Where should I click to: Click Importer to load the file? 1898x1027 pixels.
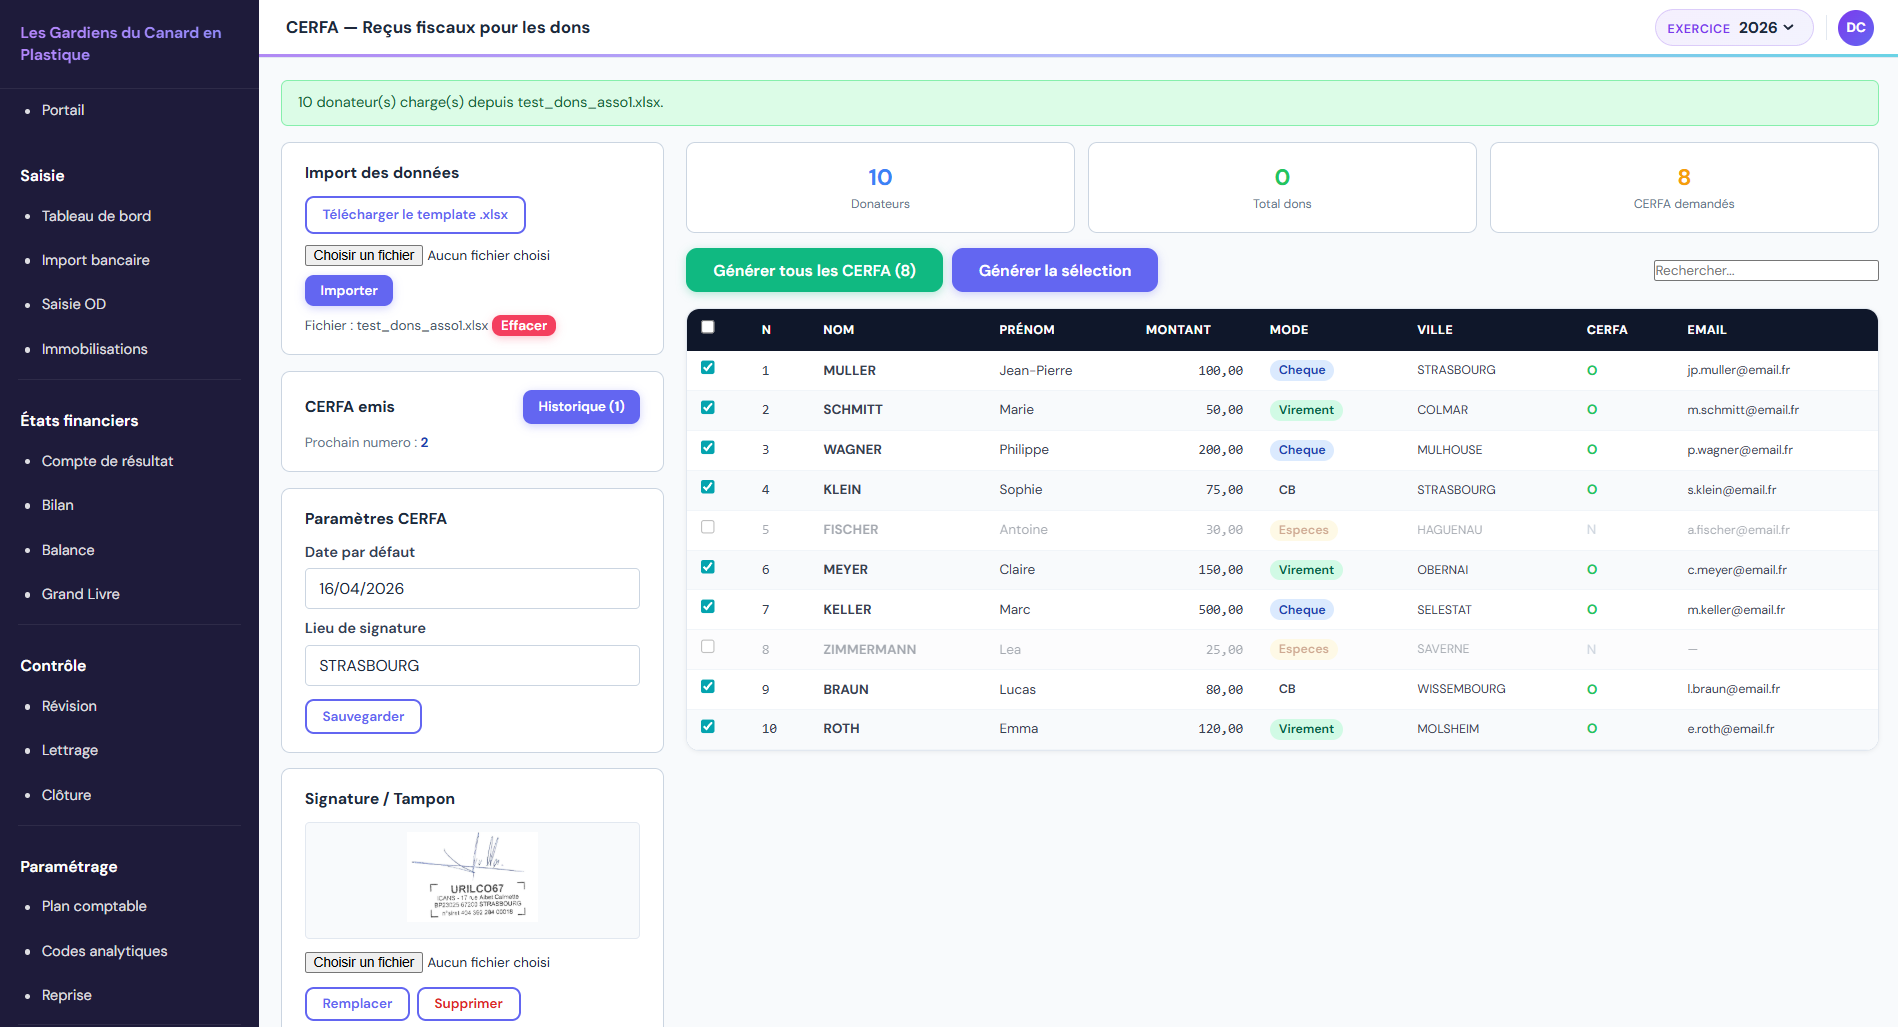348,290
